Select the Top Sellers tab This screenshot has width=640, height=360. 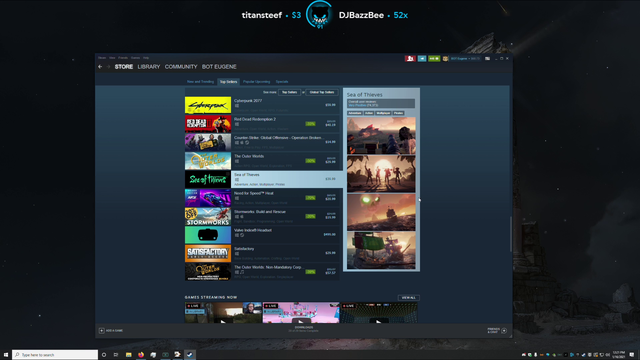point(228,82)
